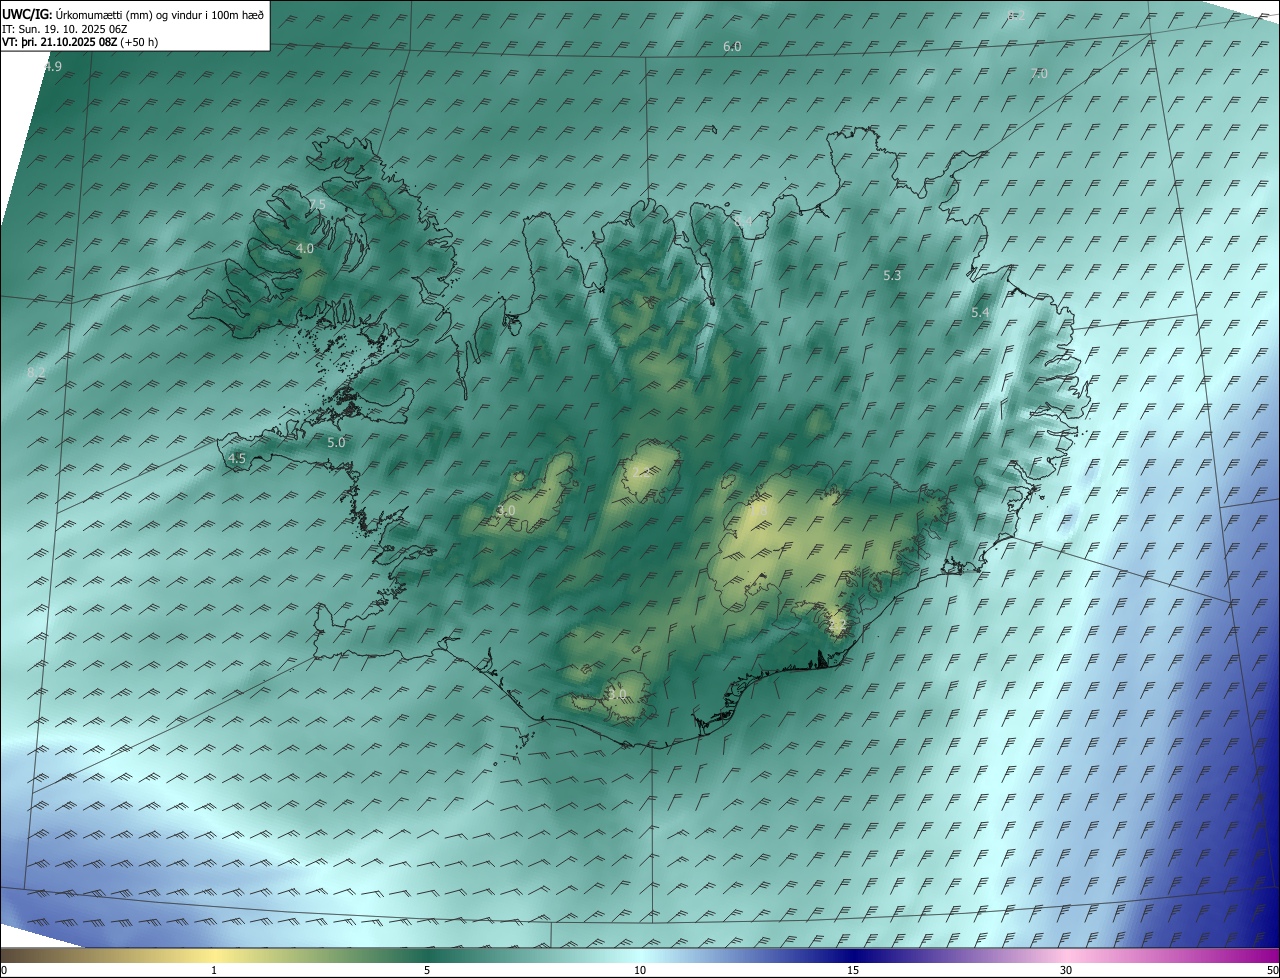Click the 30 tick on the color scale
This screenshot has width=1280, height=978.
[1066, 970]
